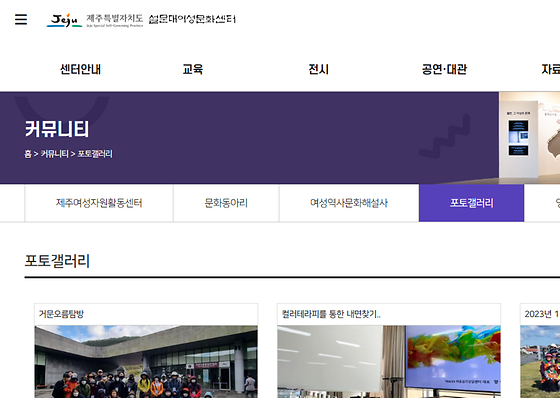The width and height of the screenshot is (560, 398).
Task: Open the 전시 main menu
Action: coord(319,69)
